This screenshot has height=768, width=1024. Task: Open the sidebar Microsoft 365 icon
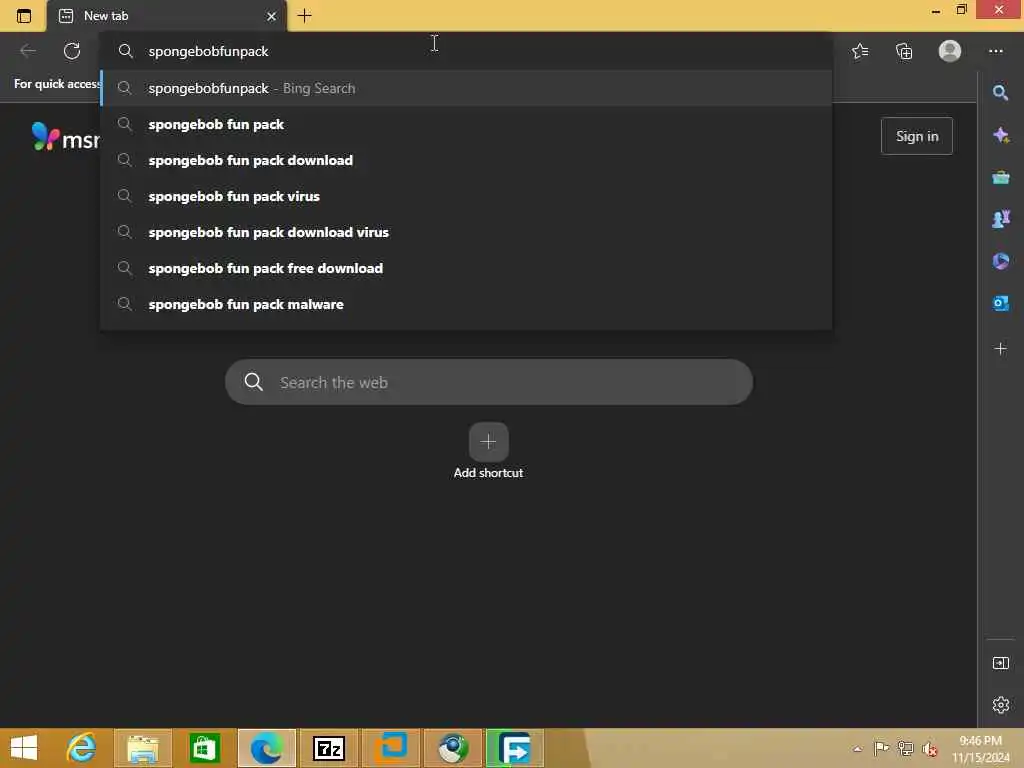tap(1000, 261)
